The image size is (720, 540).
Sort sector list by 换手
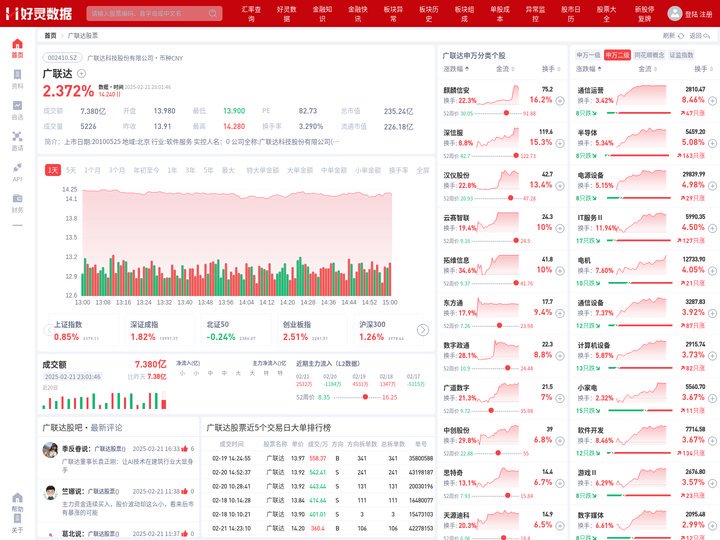(x=703, y=69)
